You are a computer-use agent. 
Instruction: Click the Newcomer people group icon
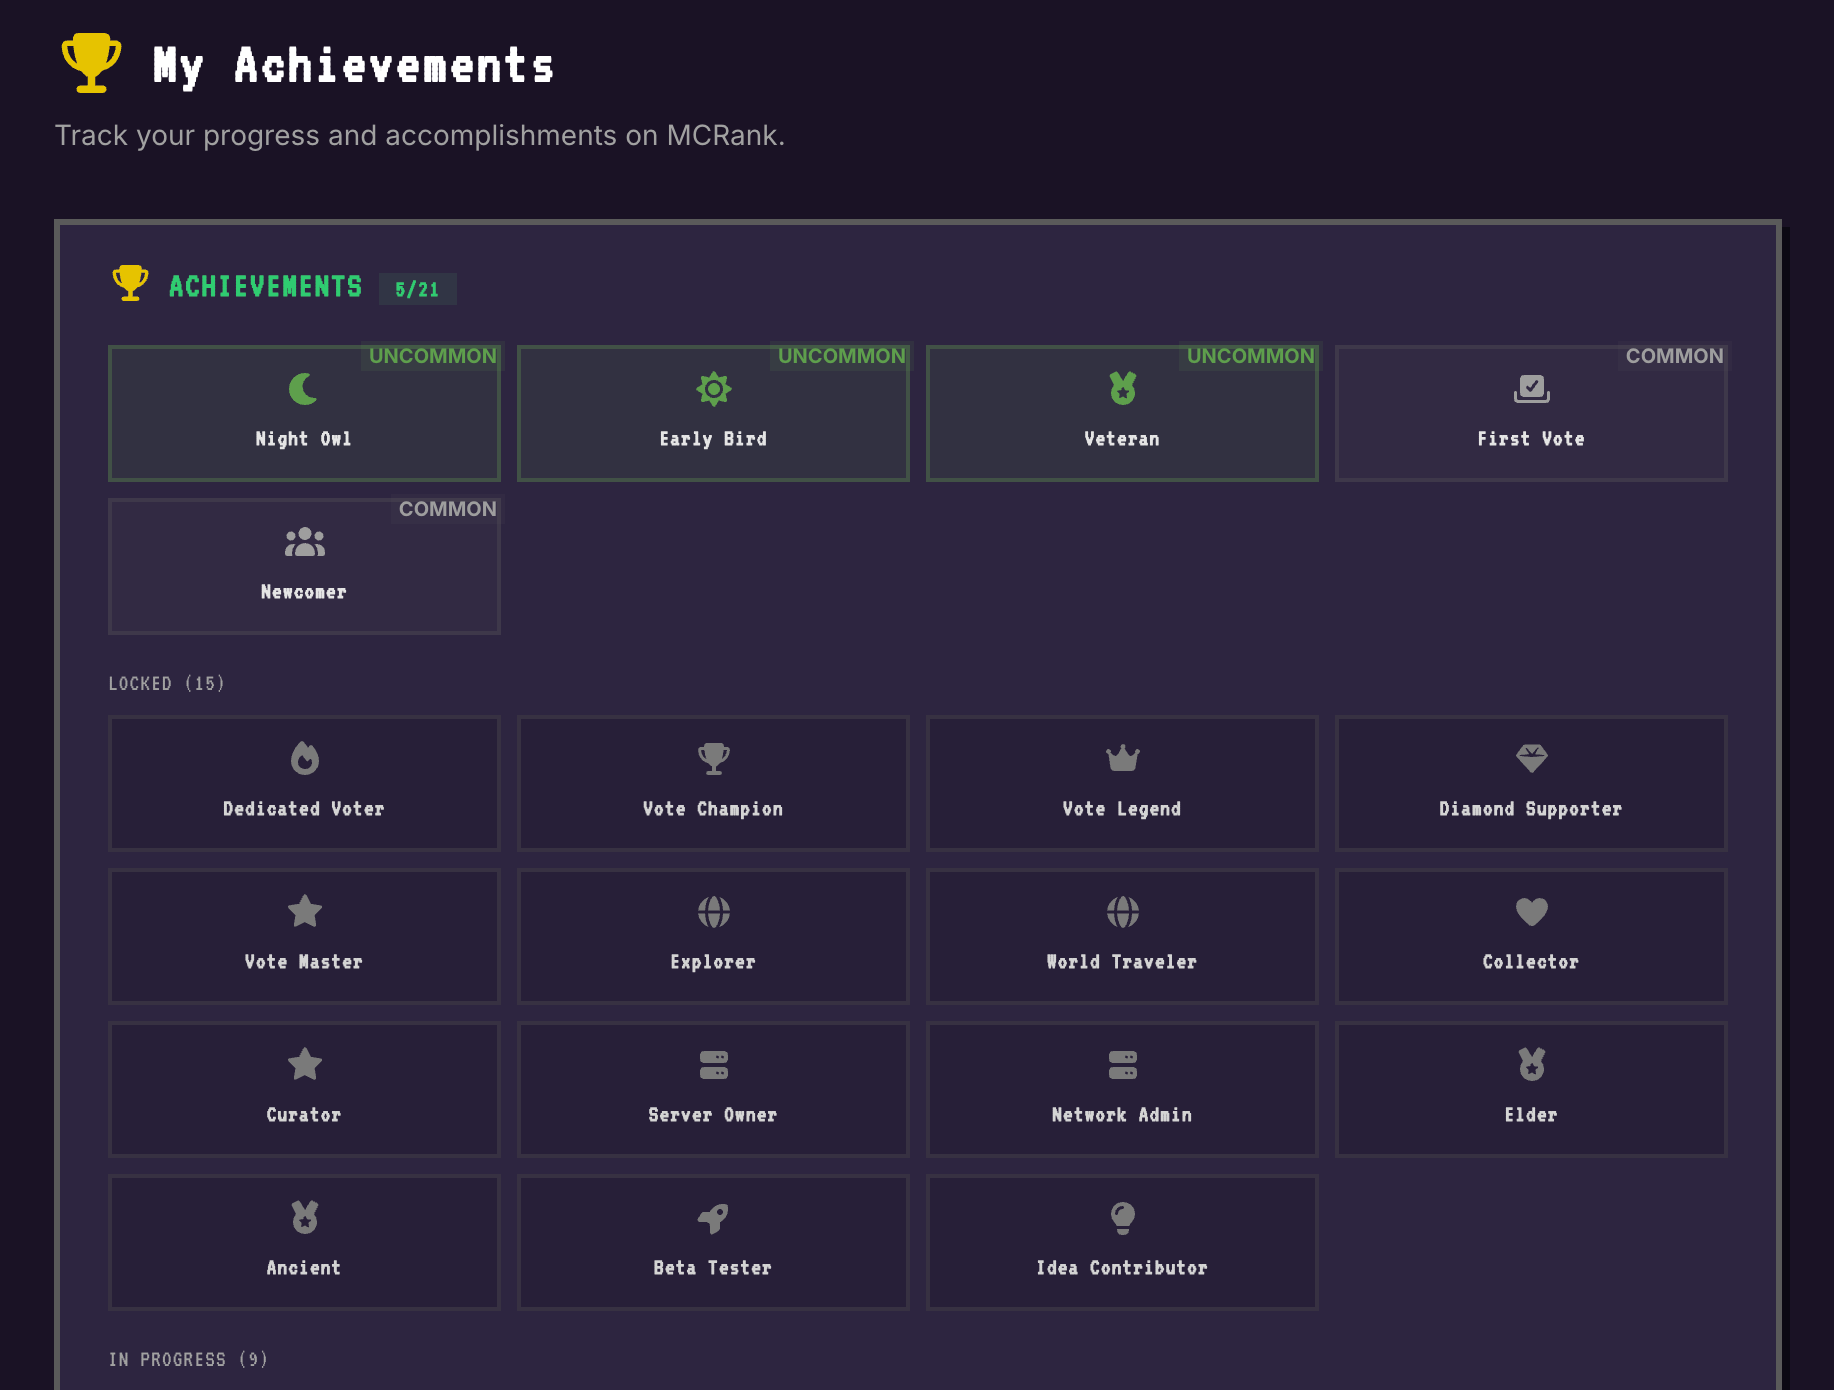click(x=304, y=542)
